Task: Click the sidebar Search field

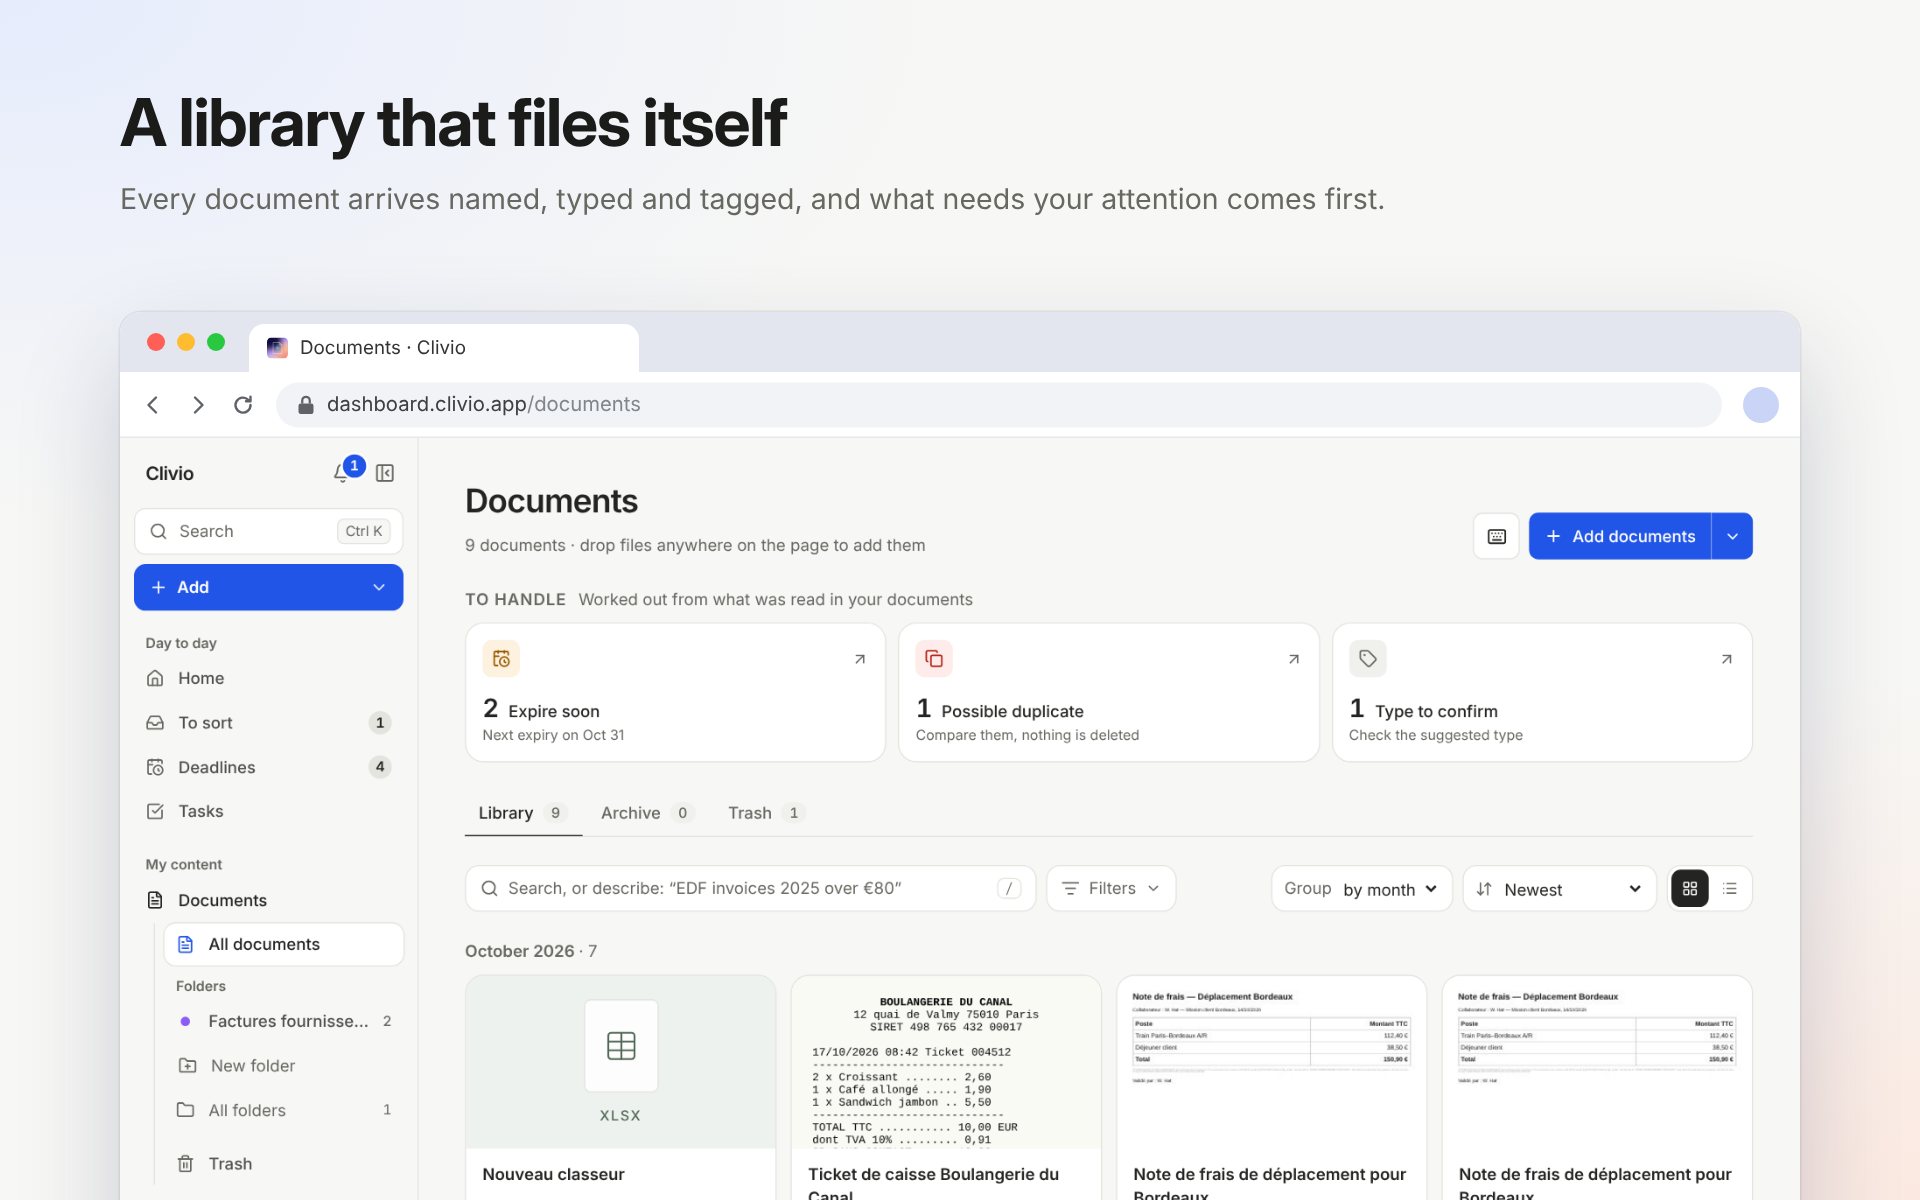Action: click(x=268, y=531)
